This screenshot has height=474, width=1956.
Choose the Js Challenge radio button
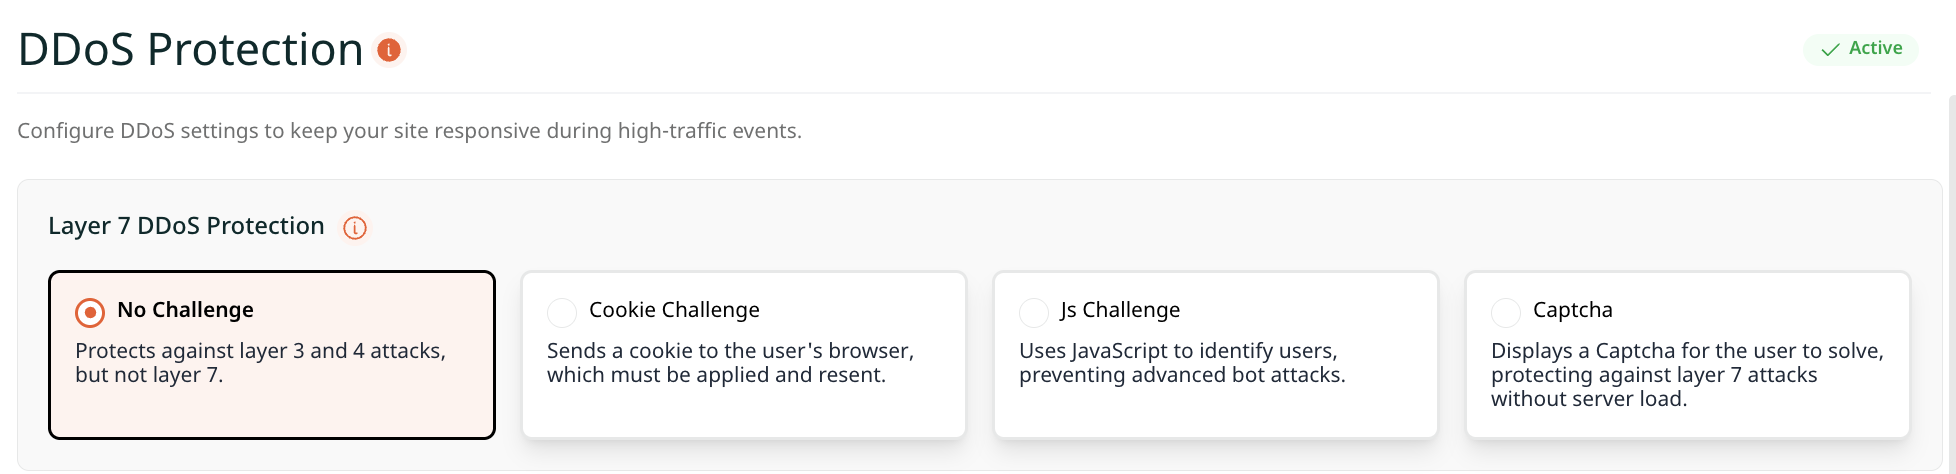(1034, 313)
